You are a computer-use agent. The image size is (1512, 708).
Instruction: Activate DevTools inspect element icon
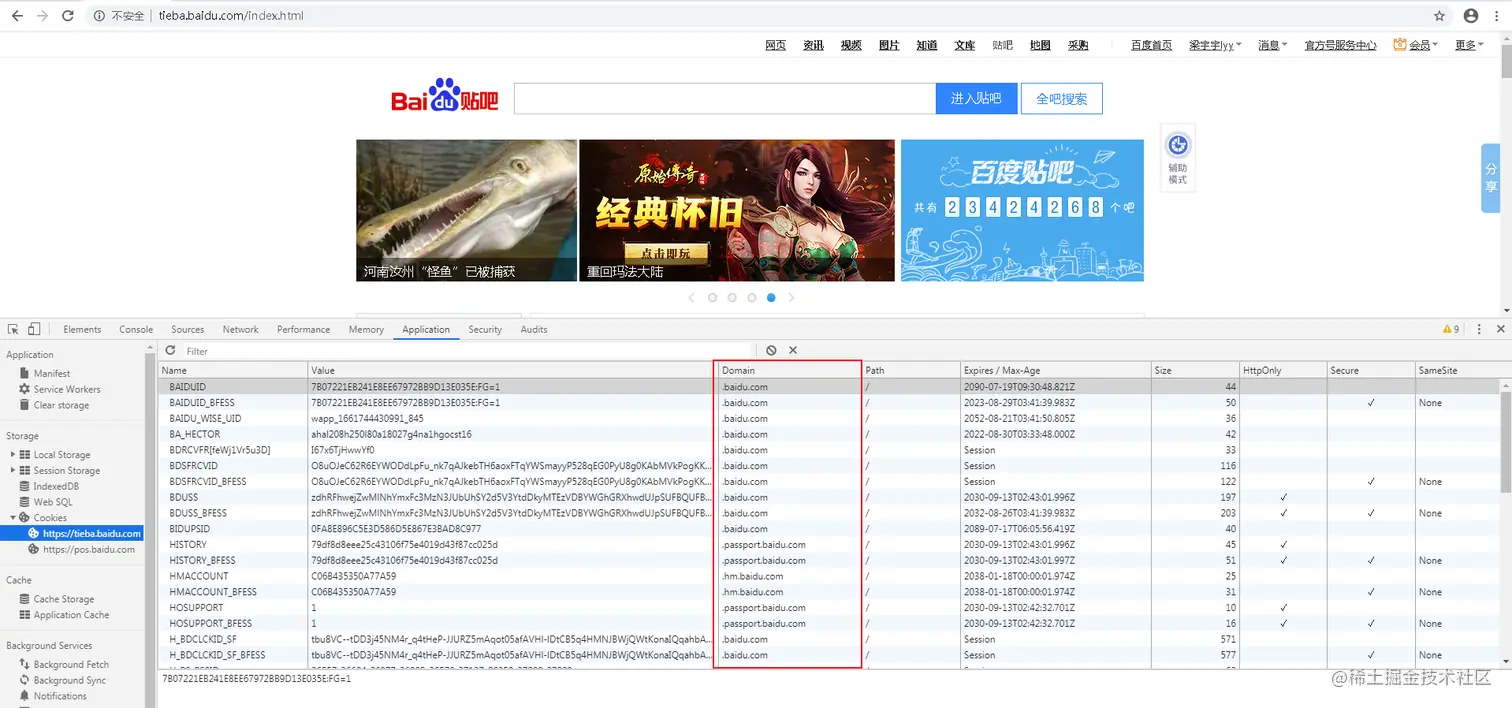14,329
